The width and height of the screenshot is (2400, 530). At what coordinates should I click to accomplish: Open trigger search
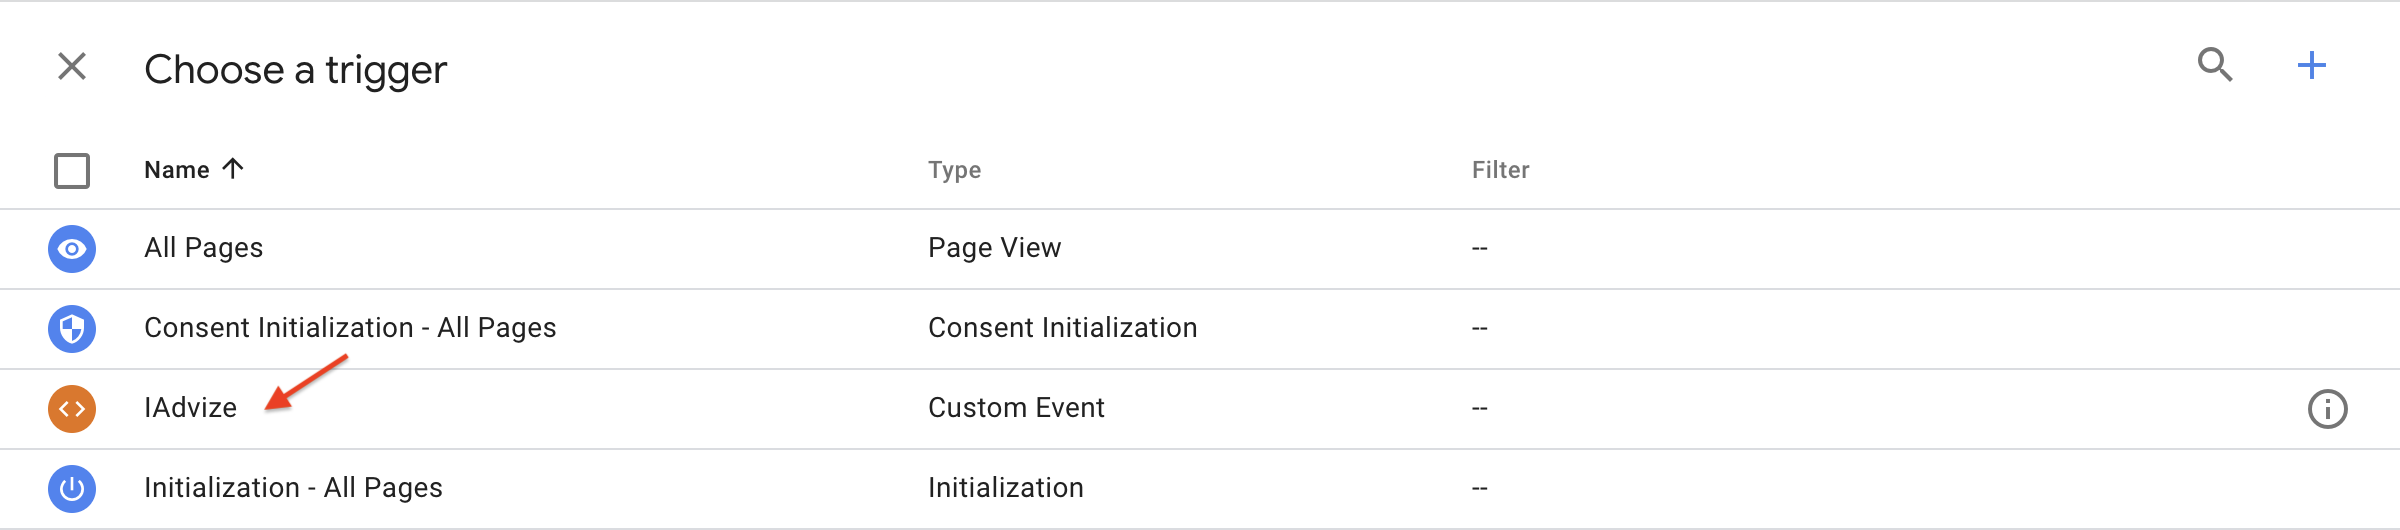coord(2214,66)
